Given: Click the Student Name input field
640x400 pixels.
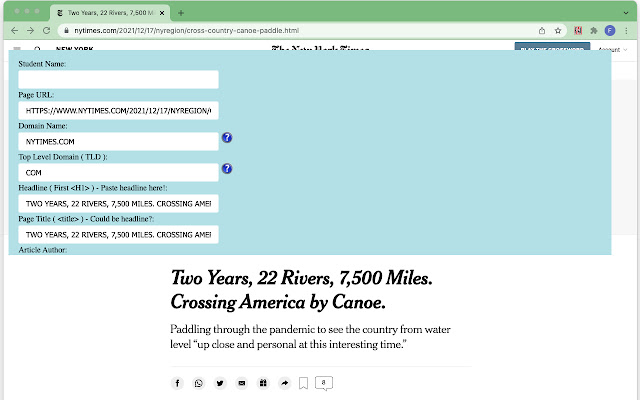Looking at the screenshot, I should [x=118, y=80].
